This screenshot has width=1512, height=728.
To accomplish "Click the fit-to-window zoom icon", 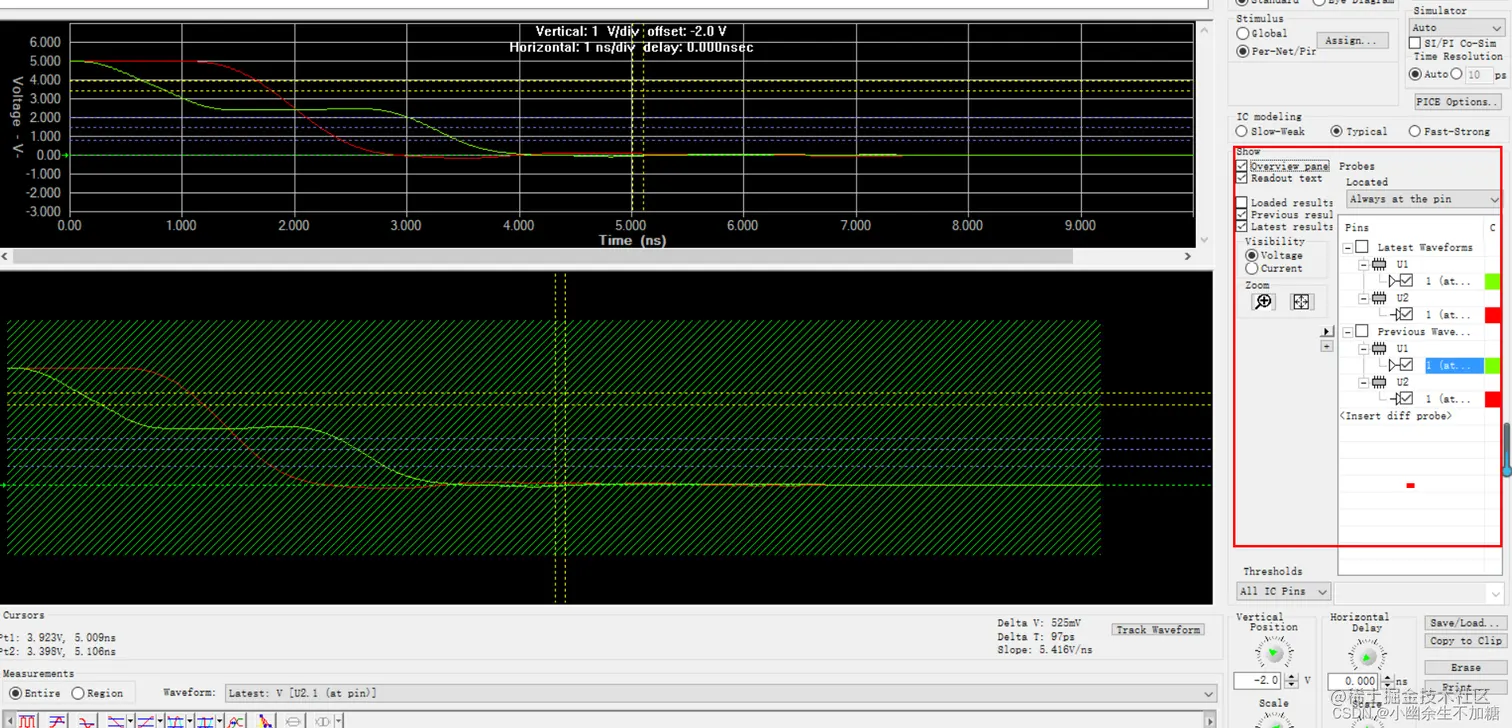I will click(x=1301, y=302).
